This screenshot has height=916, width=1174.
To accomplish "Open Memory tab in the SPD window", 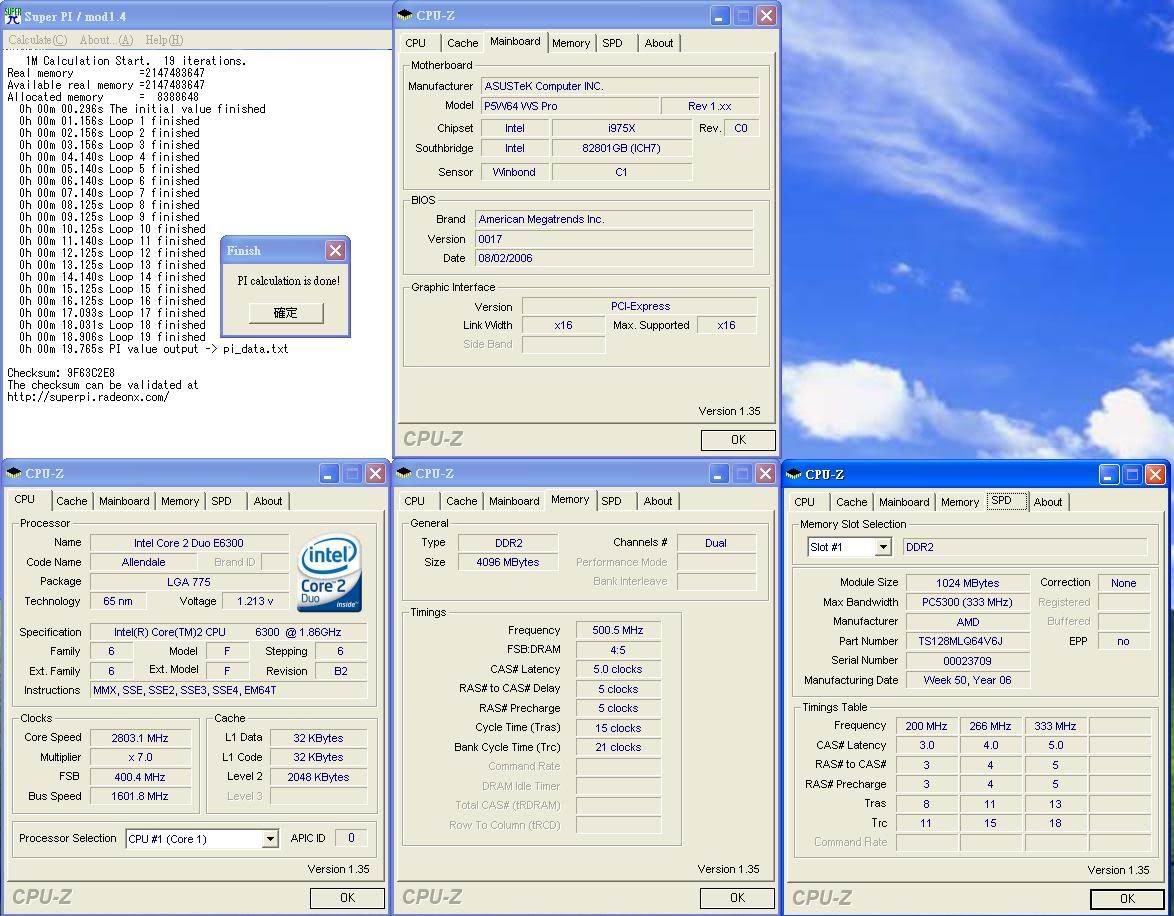I will (960, 502).
